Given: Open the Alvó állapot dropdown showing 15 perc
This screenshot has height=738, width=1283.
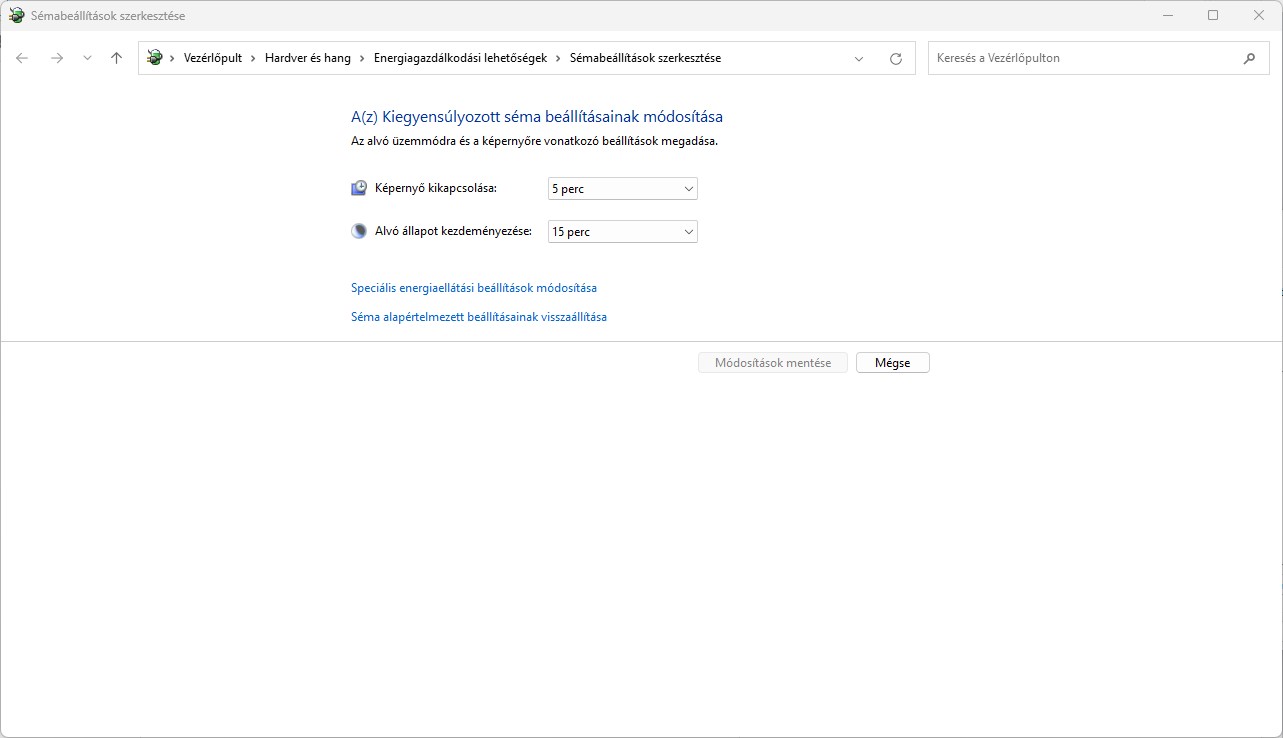Looking at the screenshot, I should (x=622, y=231).
